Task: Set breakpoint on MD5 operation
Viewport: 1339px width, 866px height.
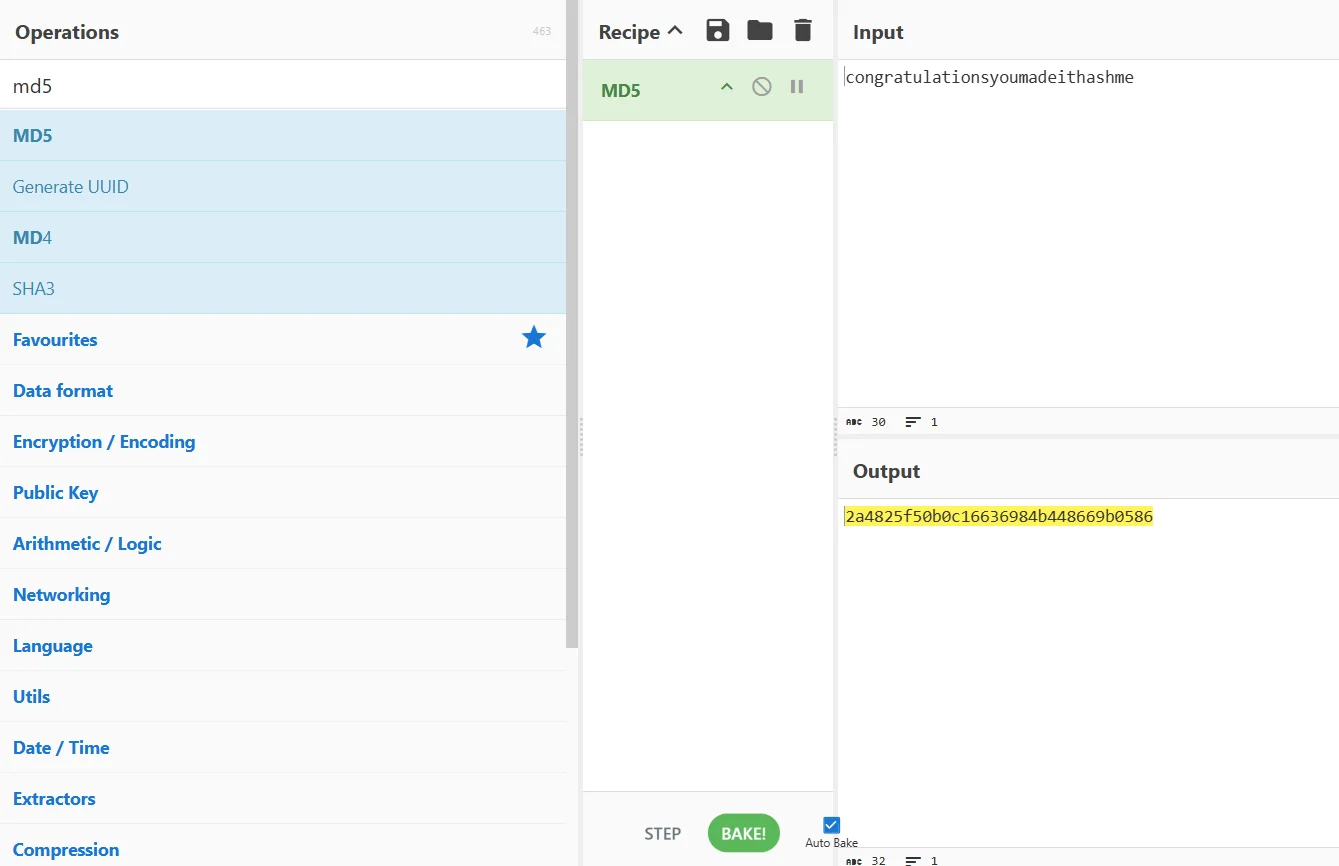Action: click(797, 87)
